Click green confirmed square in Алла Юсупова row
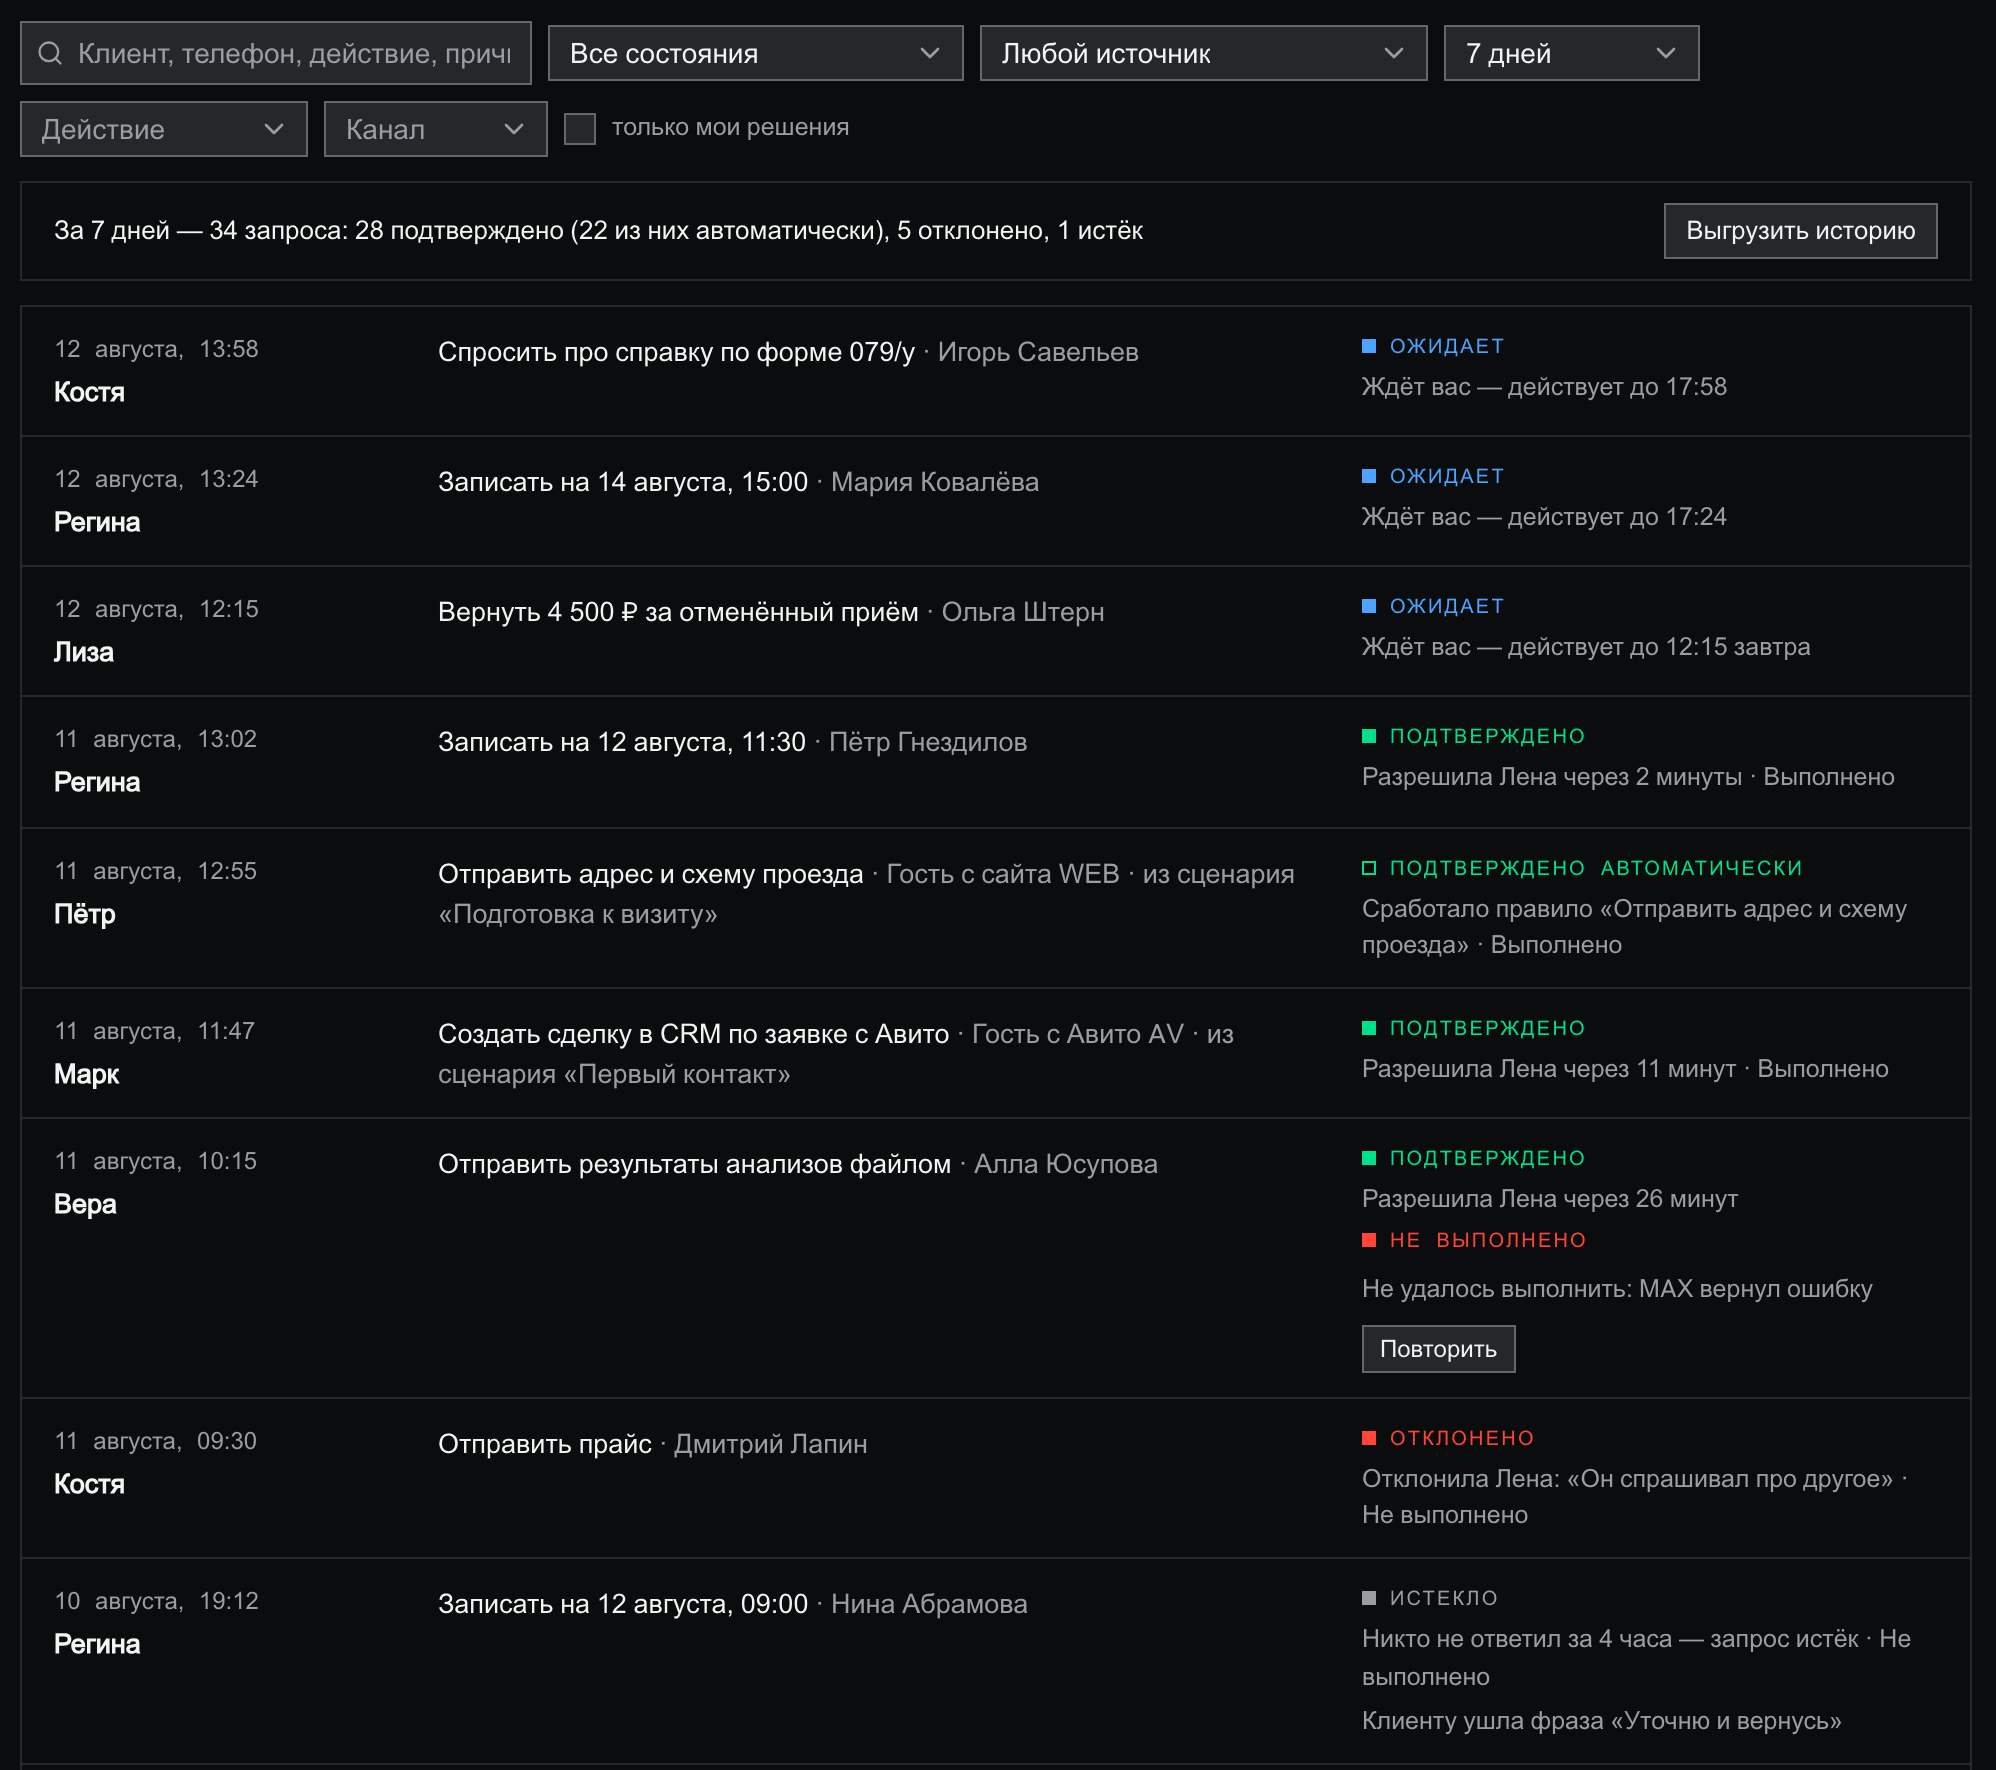This screenshot has height=1770, width=1996. coord(1369,1158)
